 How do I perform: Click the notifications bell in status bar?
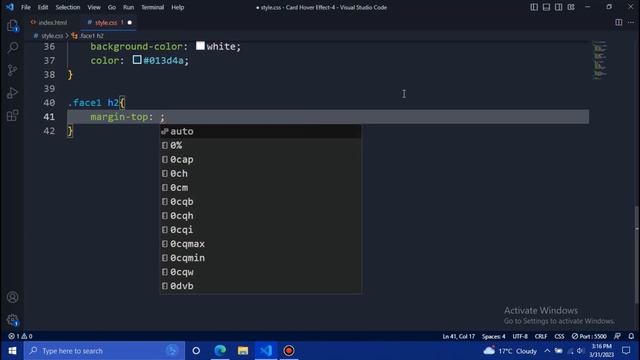(631, 336)
